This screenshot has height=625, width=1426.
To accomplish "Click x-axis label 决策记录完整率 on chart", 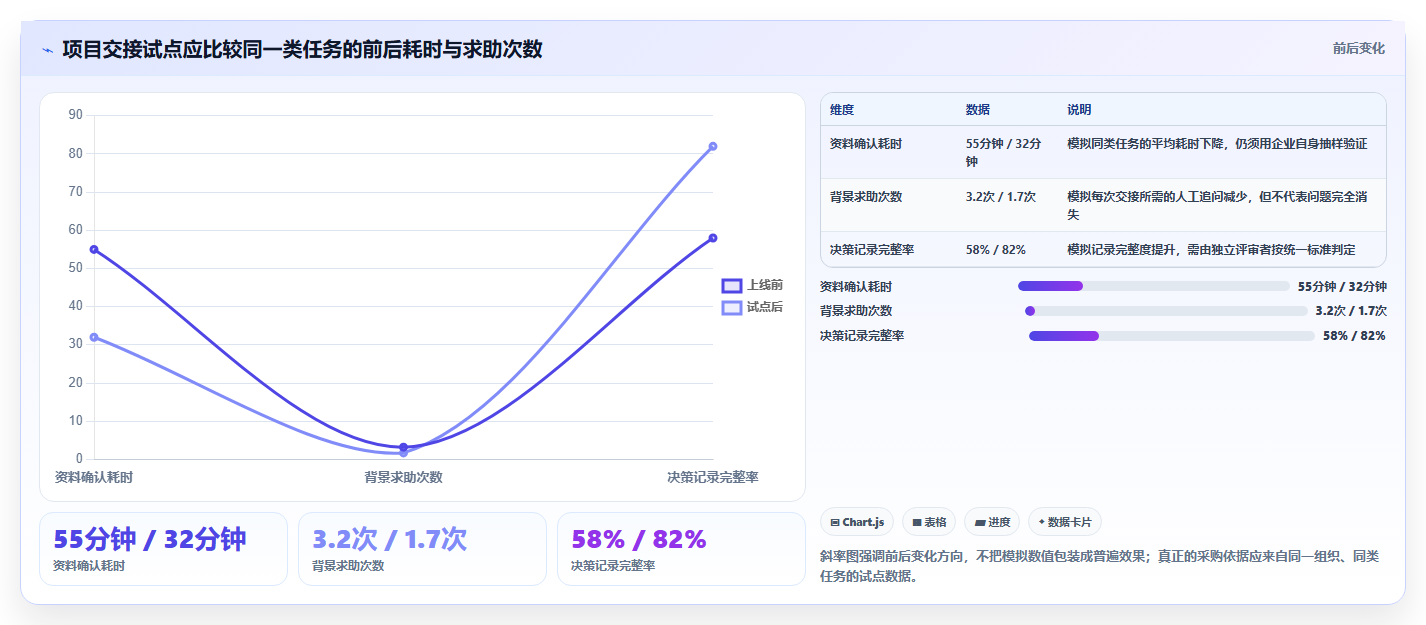I will pos(712,478).
